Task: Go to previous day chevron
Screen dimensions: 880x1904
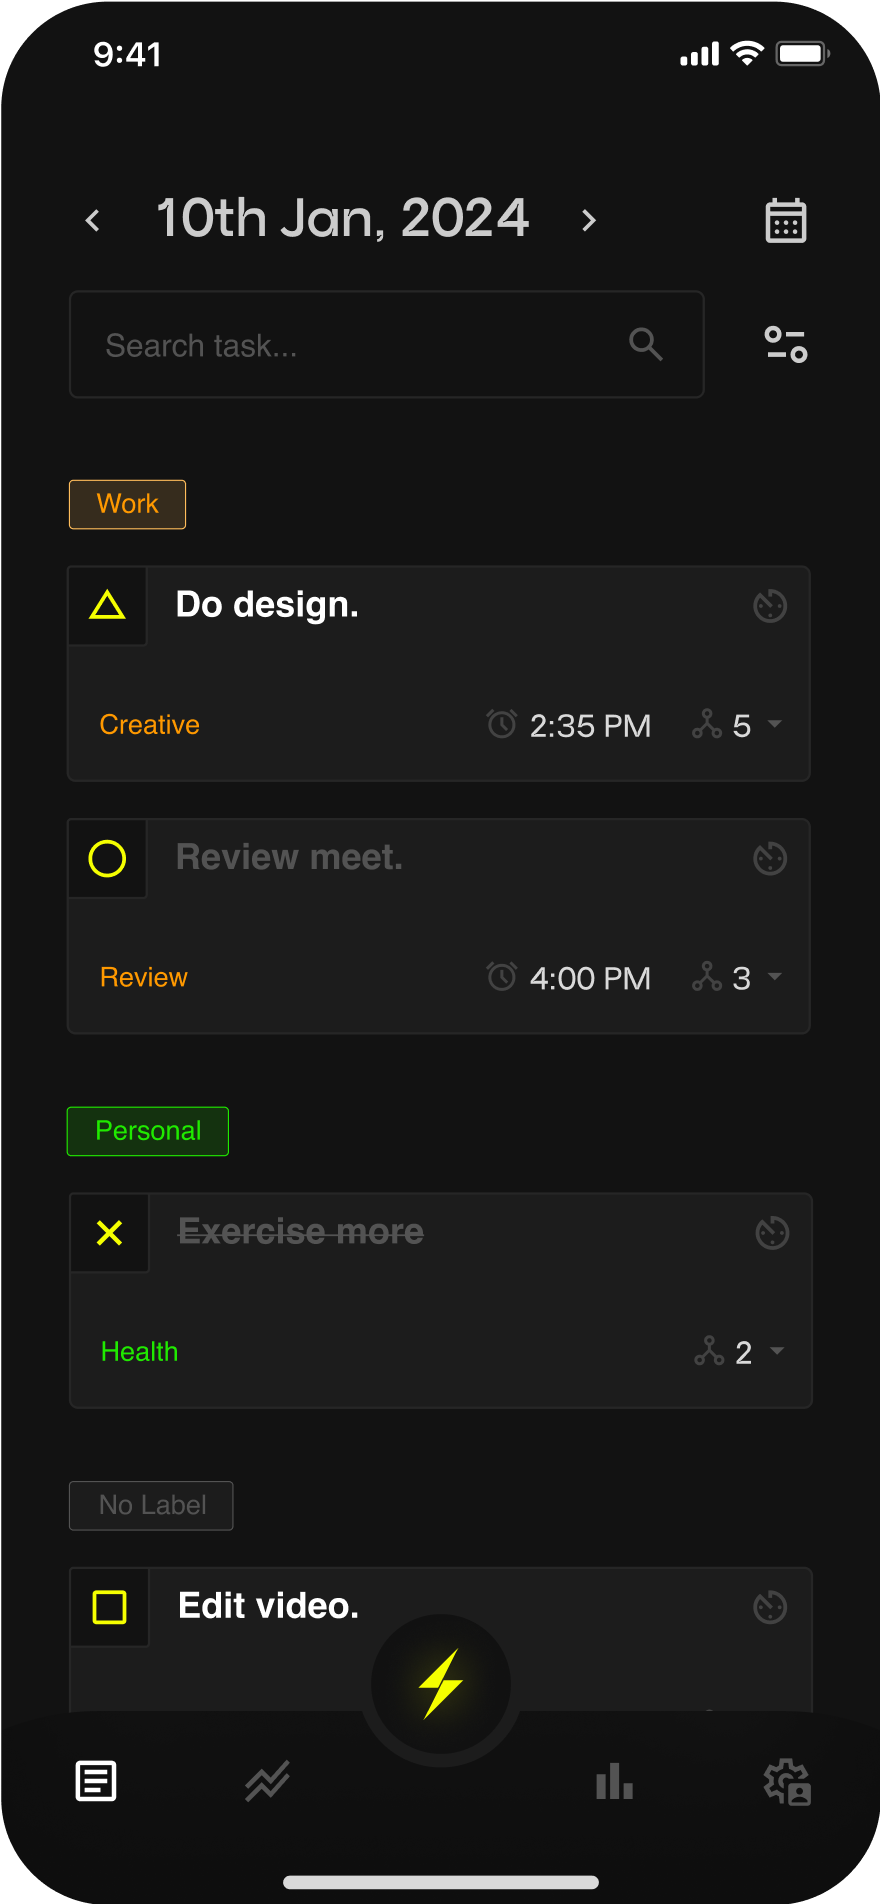Action: click(x=93, y=220)
